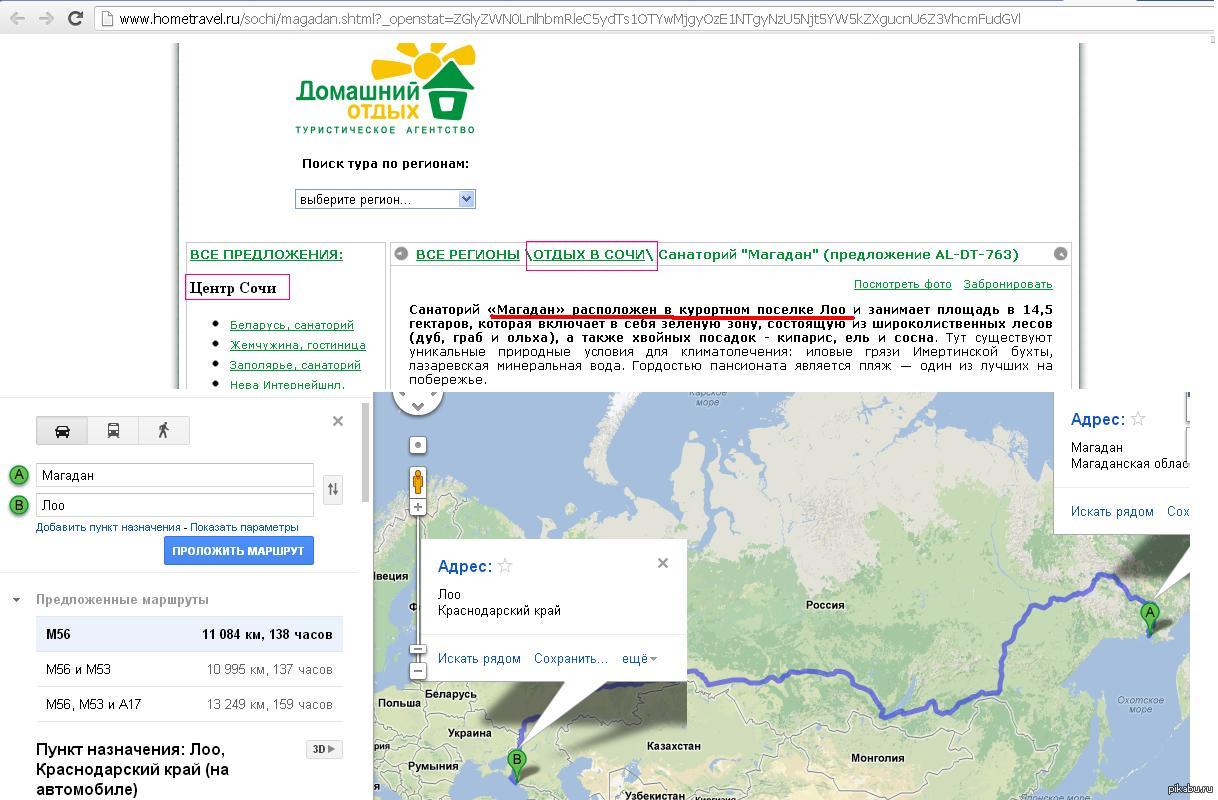Close the directions panel
This screenshot has width=1218, height=800.
(338, 421)
